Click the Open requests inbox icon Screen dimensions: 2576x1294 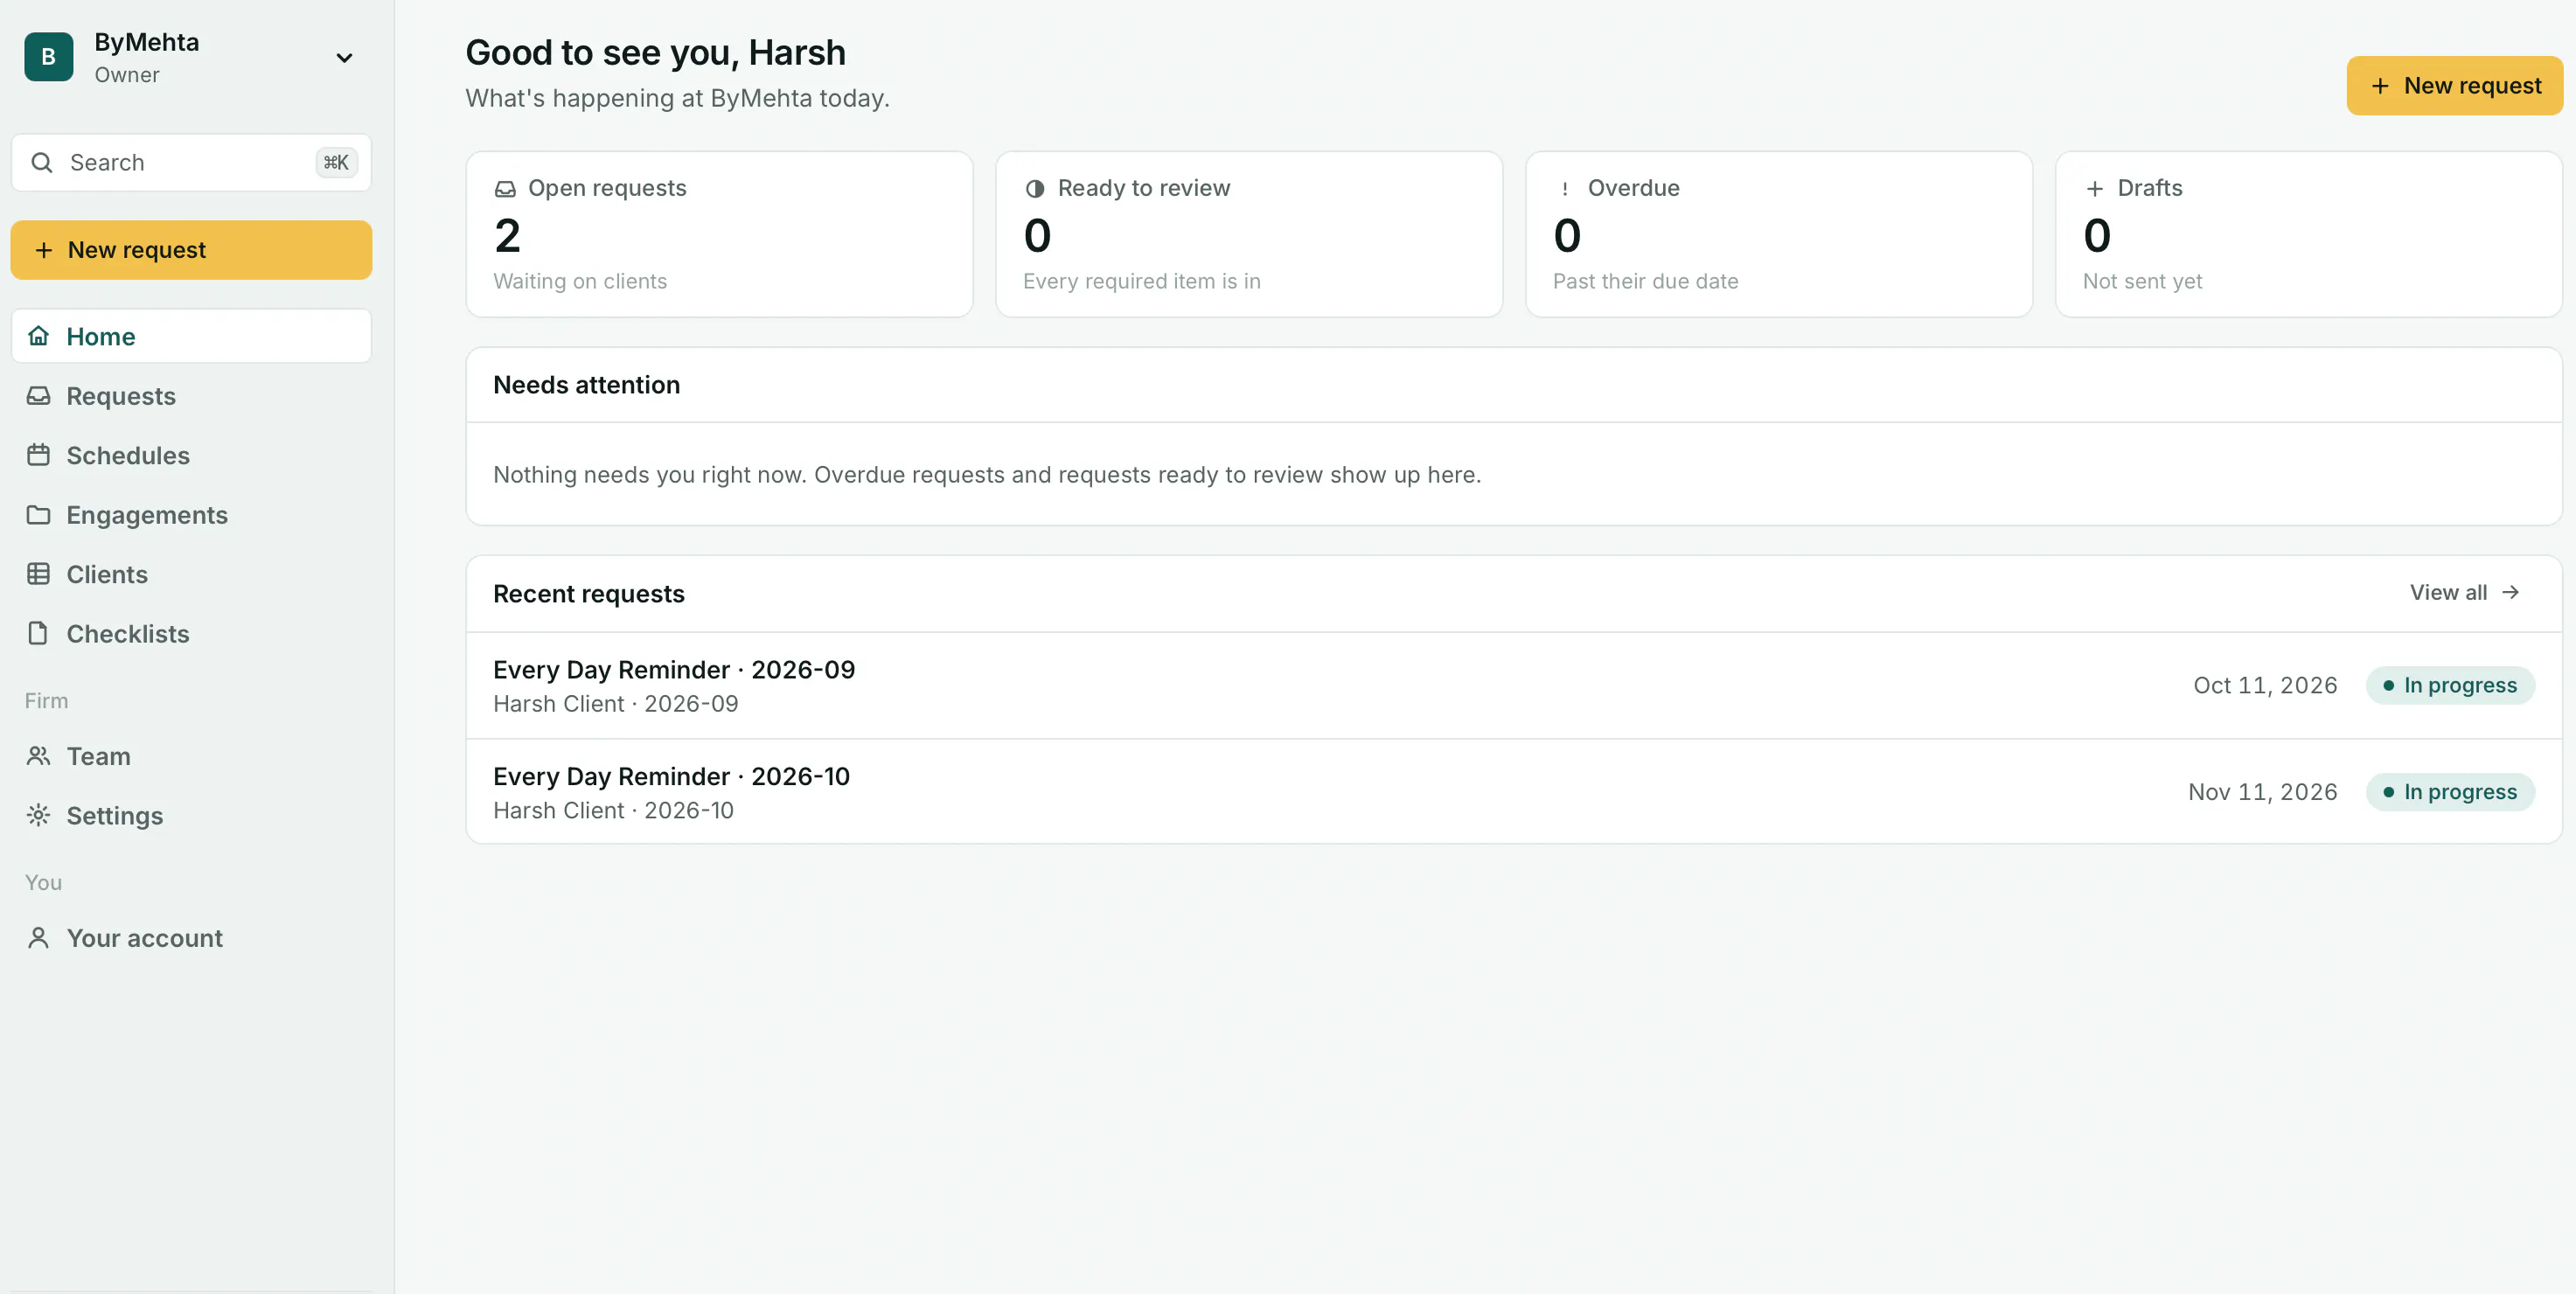coord(506,189)
